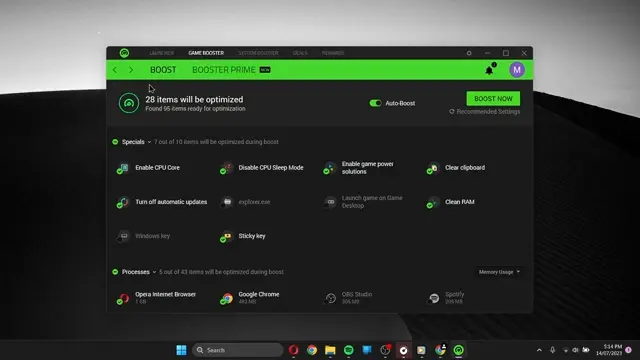Viewport: 640px width, 360px height.
Task: Open the notifications bell
Action: 489,70
